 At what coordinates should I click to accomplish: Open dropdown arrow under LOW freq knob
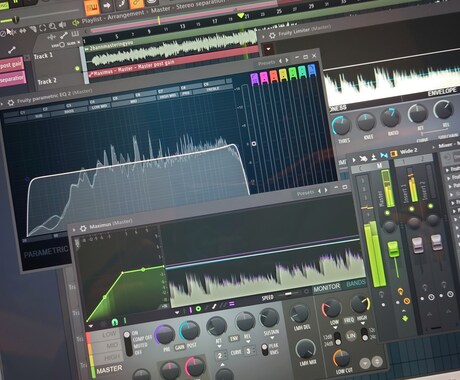pos(335,328)
